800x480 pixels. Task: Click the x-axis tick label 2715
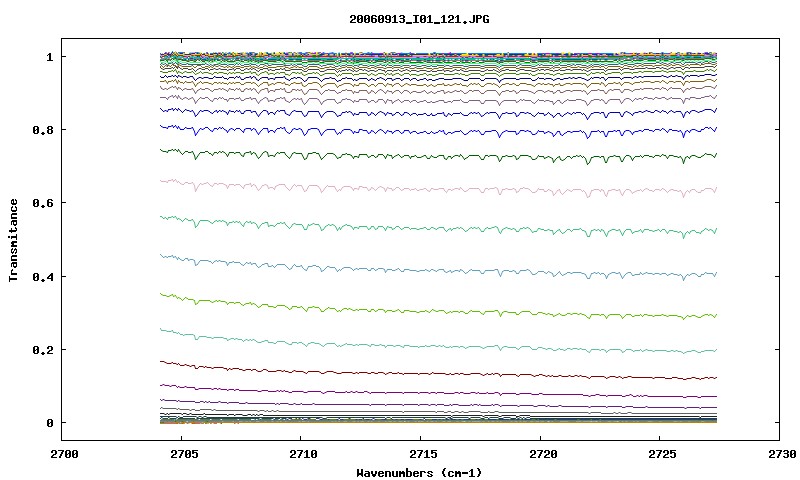tap(423, 454)
